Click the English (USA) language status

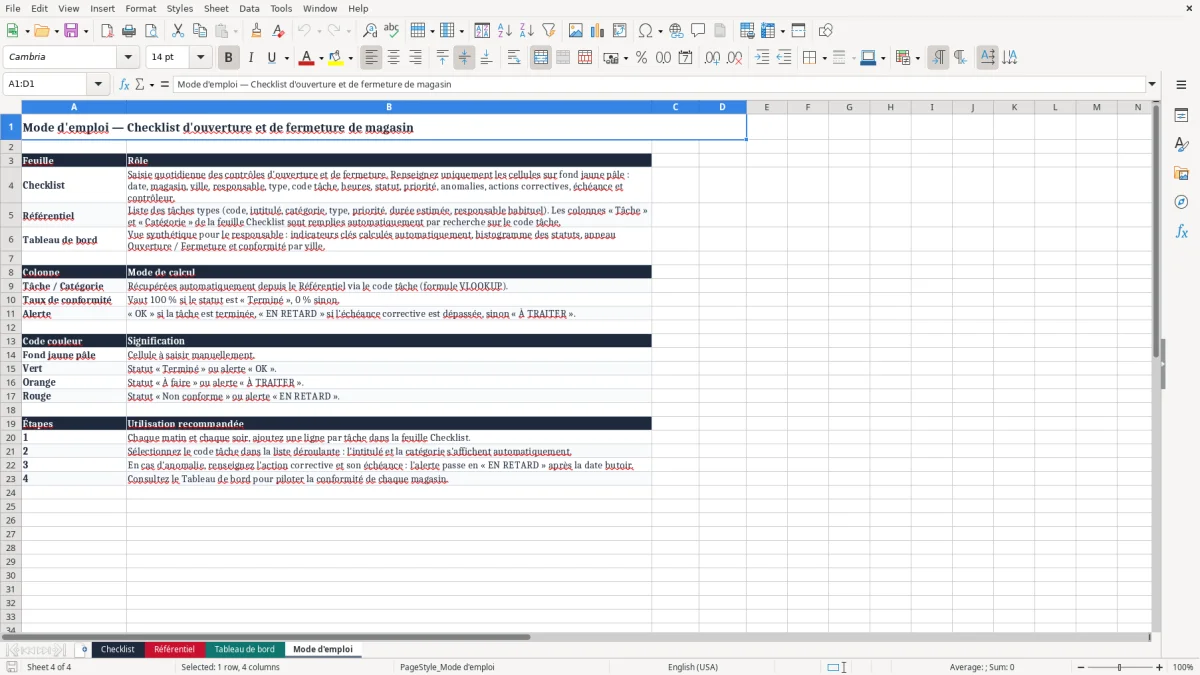pos(693,667)
